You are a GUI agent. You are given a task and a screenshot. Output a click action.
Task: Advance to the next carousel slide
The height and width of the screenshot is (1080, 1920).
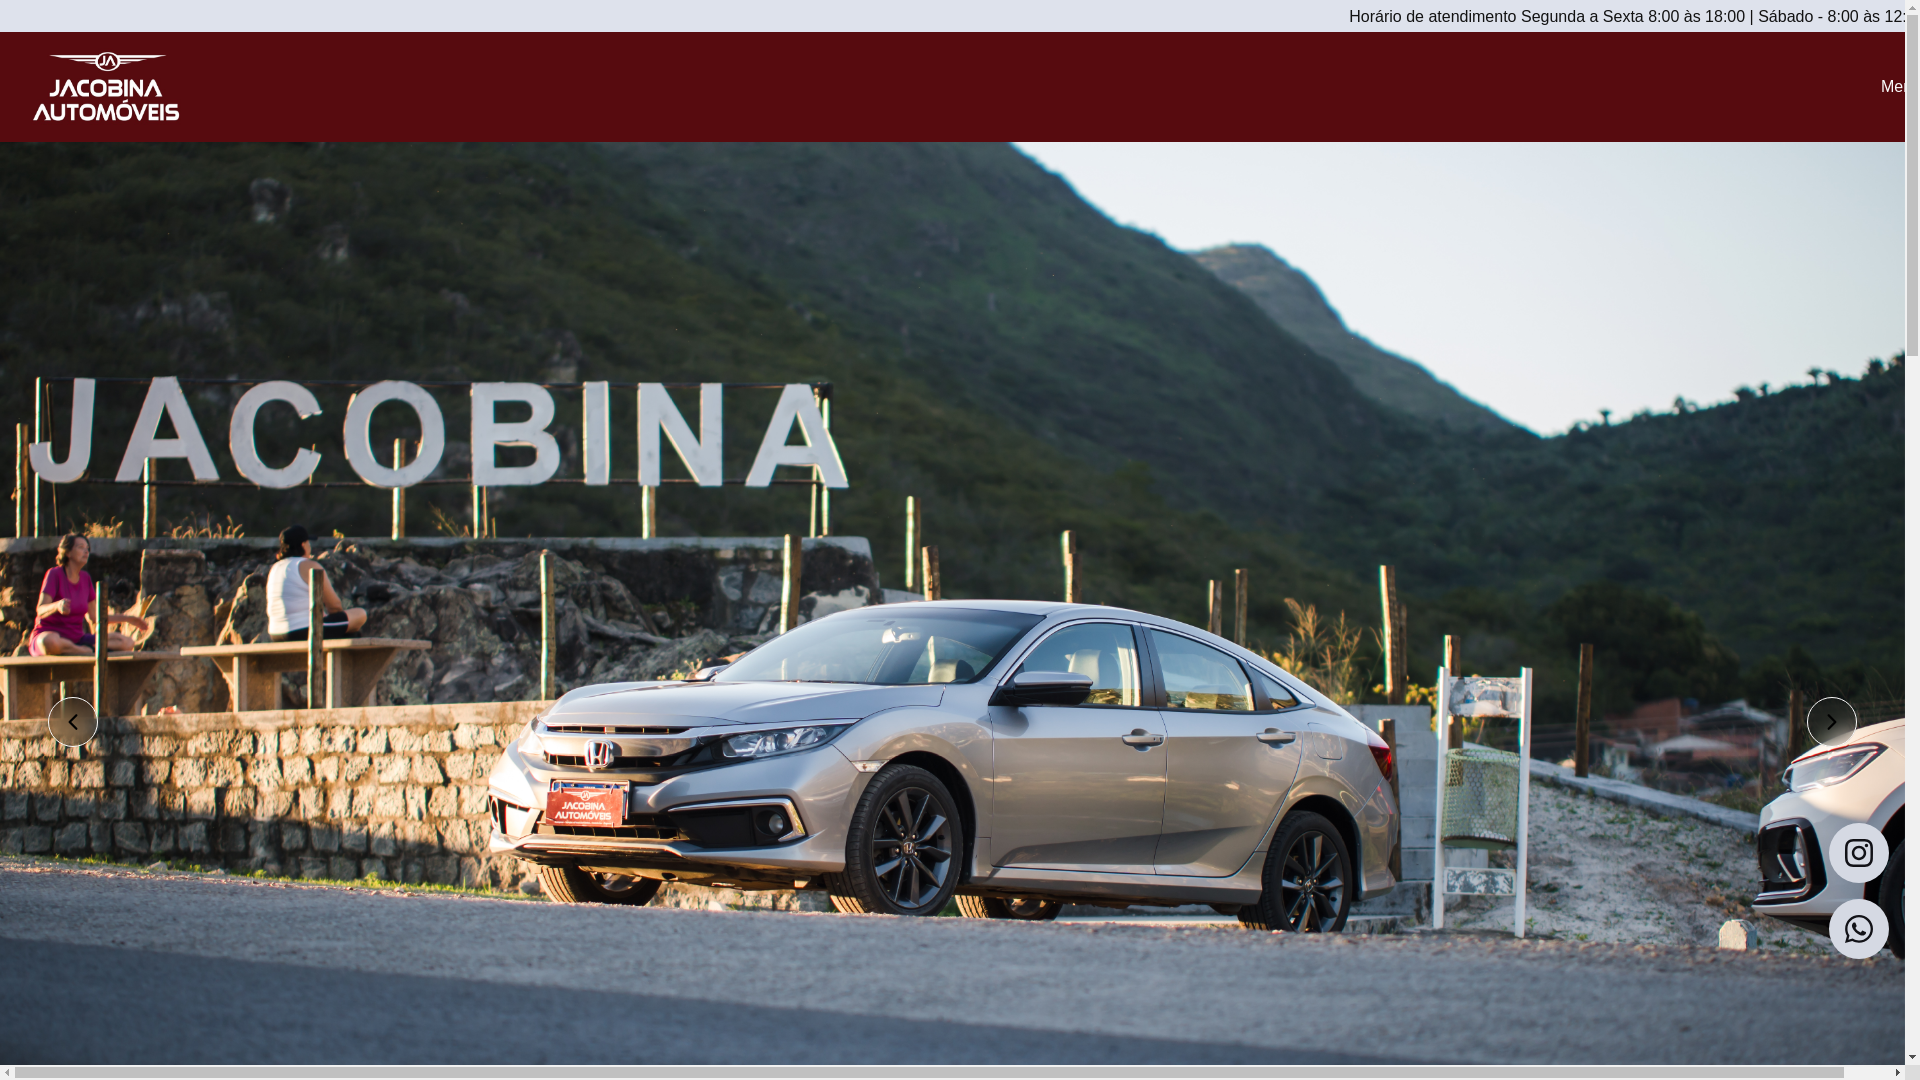[1832, 722]
